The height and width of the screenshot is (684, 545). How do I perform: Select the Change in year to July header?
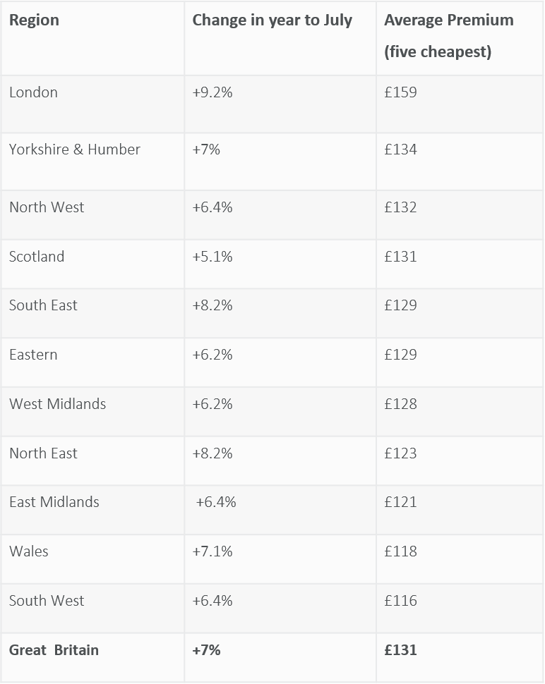(272, 21)
